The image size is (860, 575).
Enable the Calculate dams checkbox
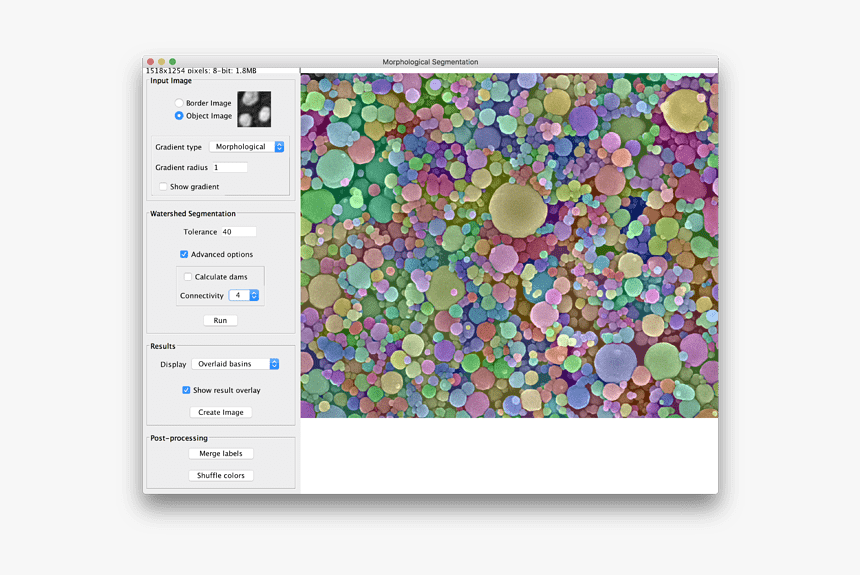pyautogui.click(x=187, y=277)
